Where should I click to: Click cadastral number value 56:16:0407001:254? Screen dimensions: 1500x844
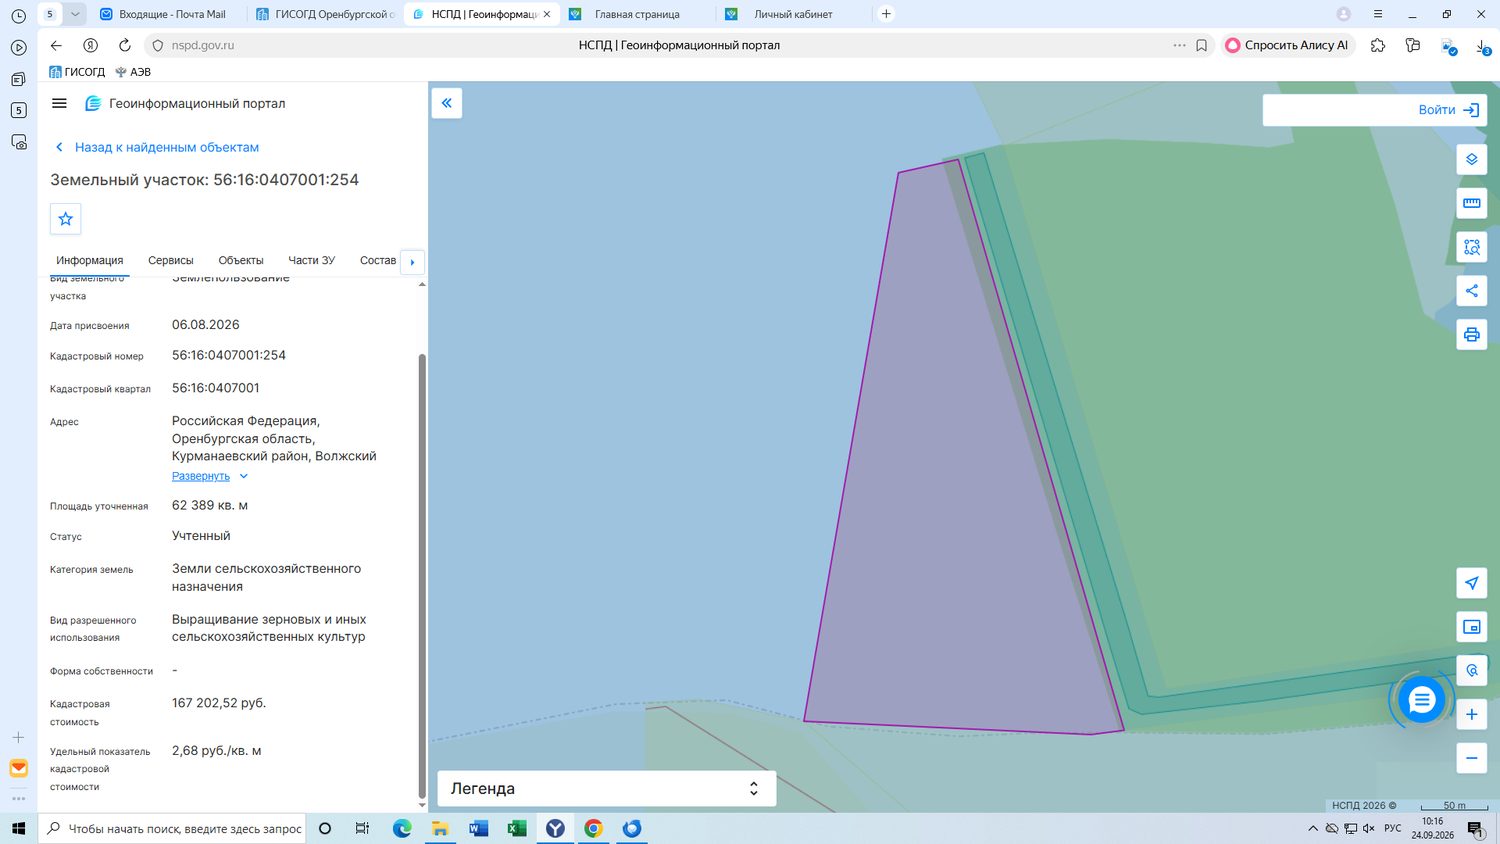click(229, 355)
